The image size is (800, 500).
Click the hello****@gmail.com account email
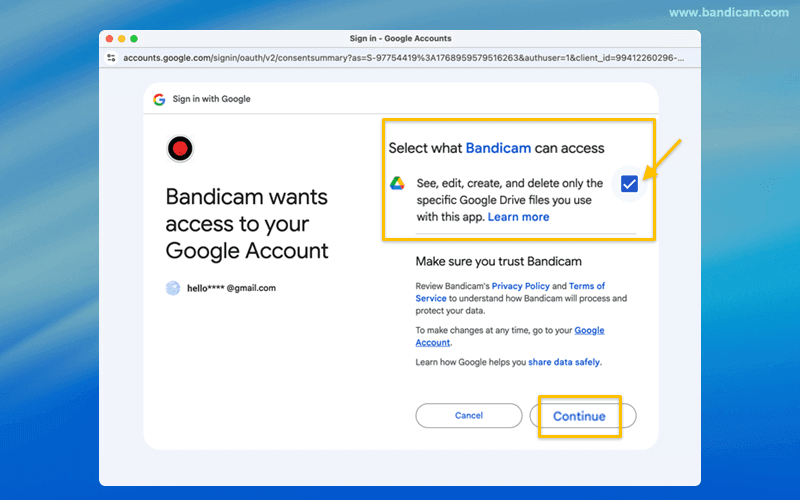click(231, 288)
